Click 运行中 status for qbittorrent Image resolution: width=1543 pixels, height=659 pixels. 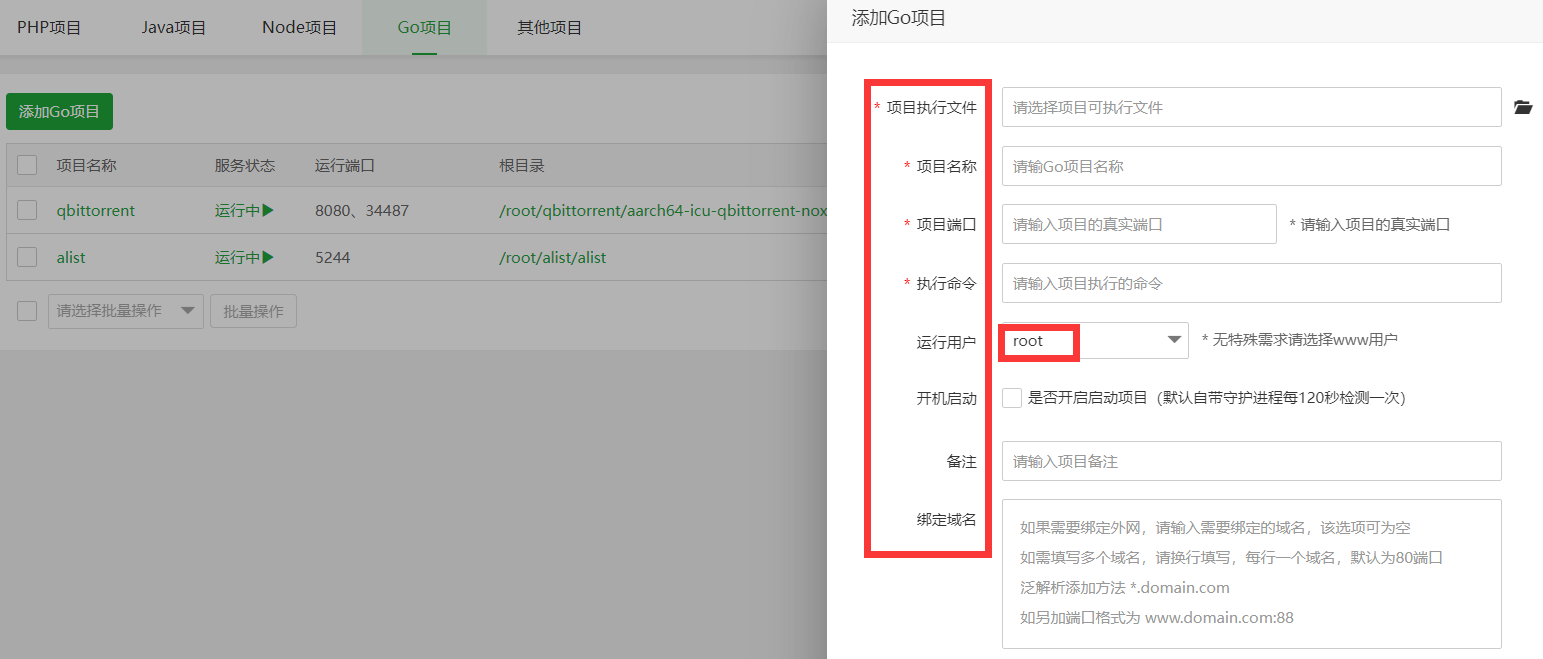[x=243, y=210]
